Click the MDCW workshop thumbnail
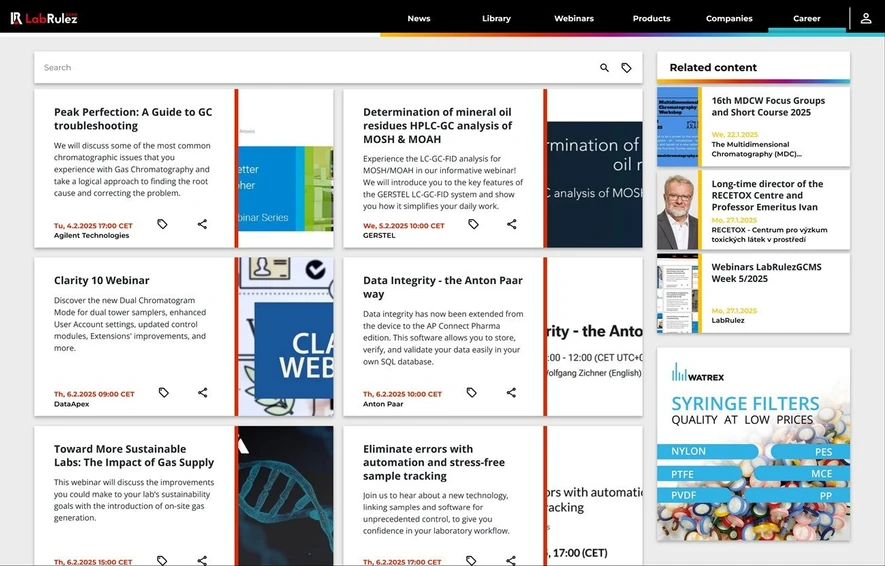The width and height of the screenshot is (885, 566). tap(677, 126)
